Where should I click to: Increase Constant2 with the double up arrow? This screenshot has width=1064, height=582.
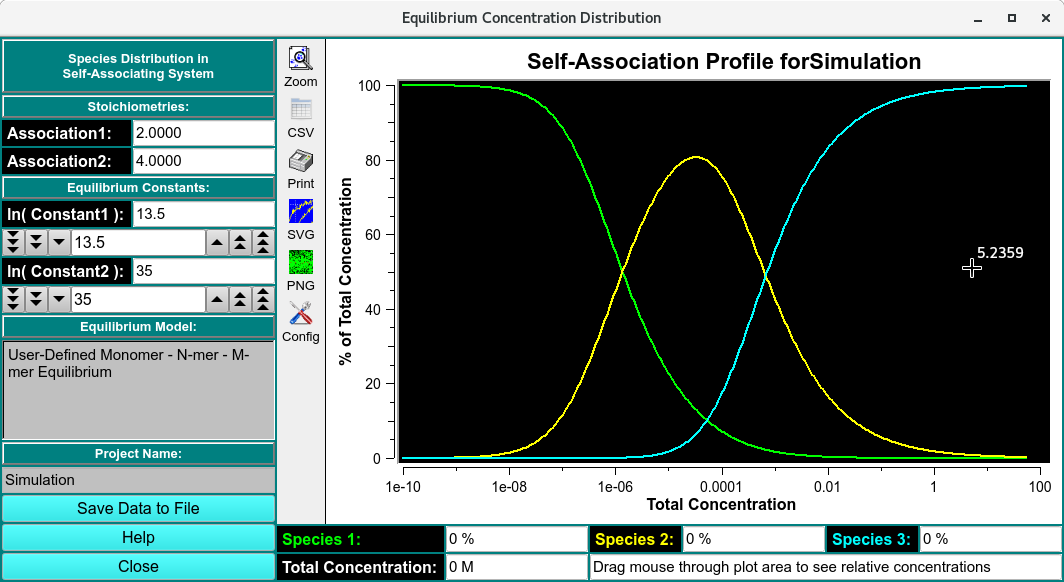[239, 300]
